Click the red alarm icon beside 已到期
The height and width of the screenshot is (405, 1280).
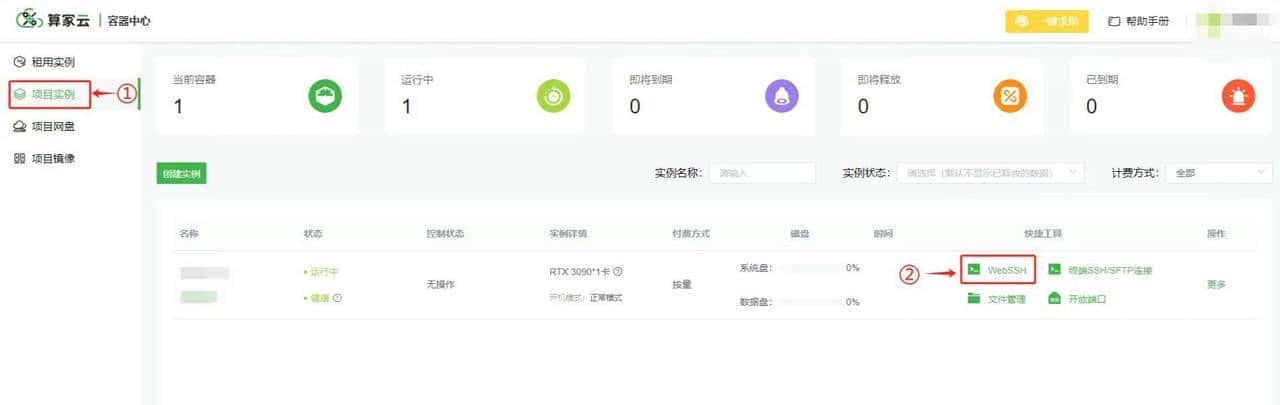[1238, 95]
